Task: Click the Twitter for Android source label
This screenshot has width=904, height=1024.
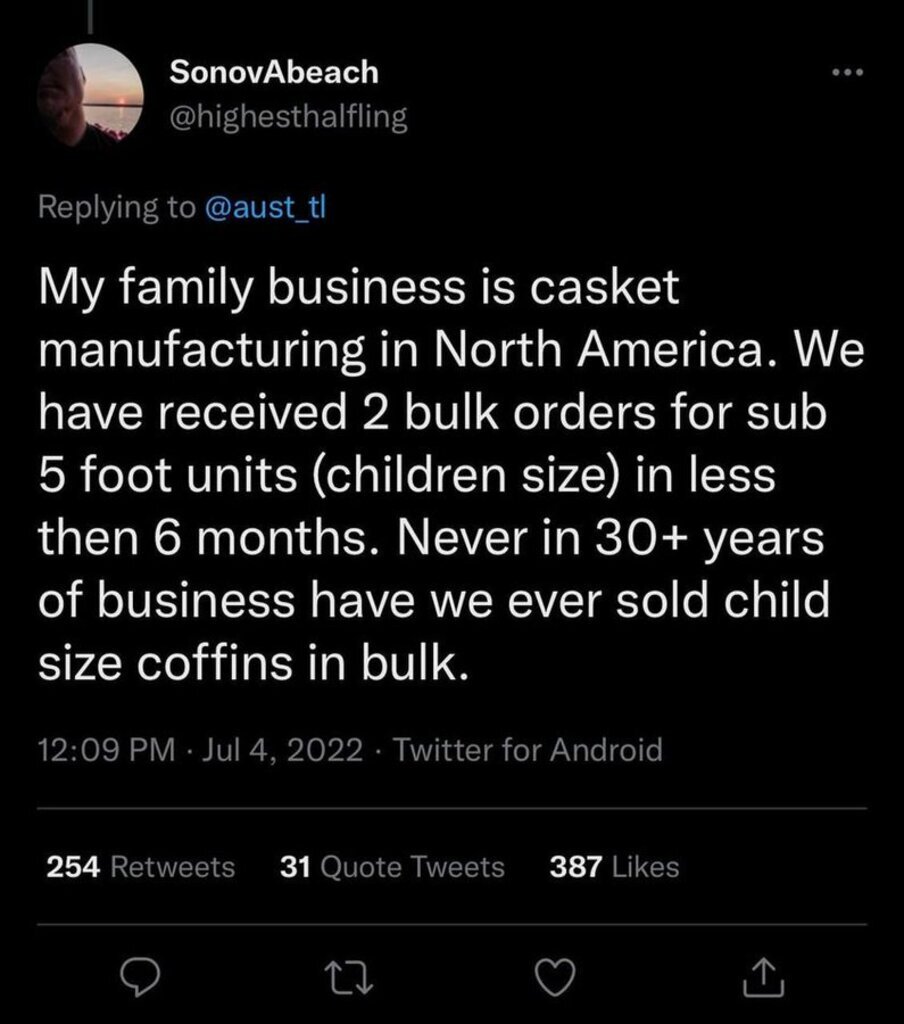Action: coord(528,749)
